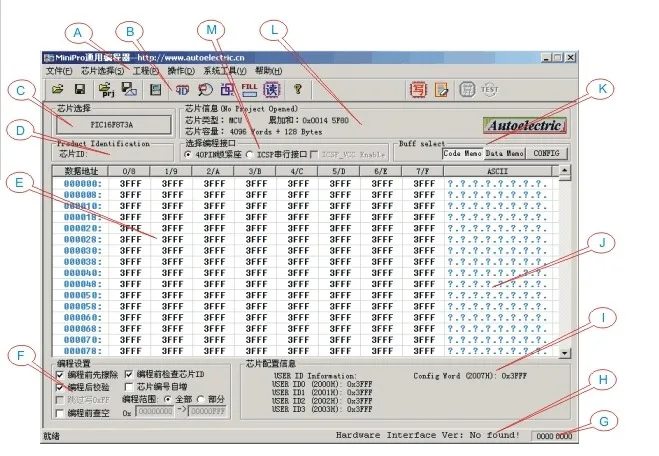Uncheck the 编程后校验 checkbox
Screen dimensions: 659x456
click(60, 387)
